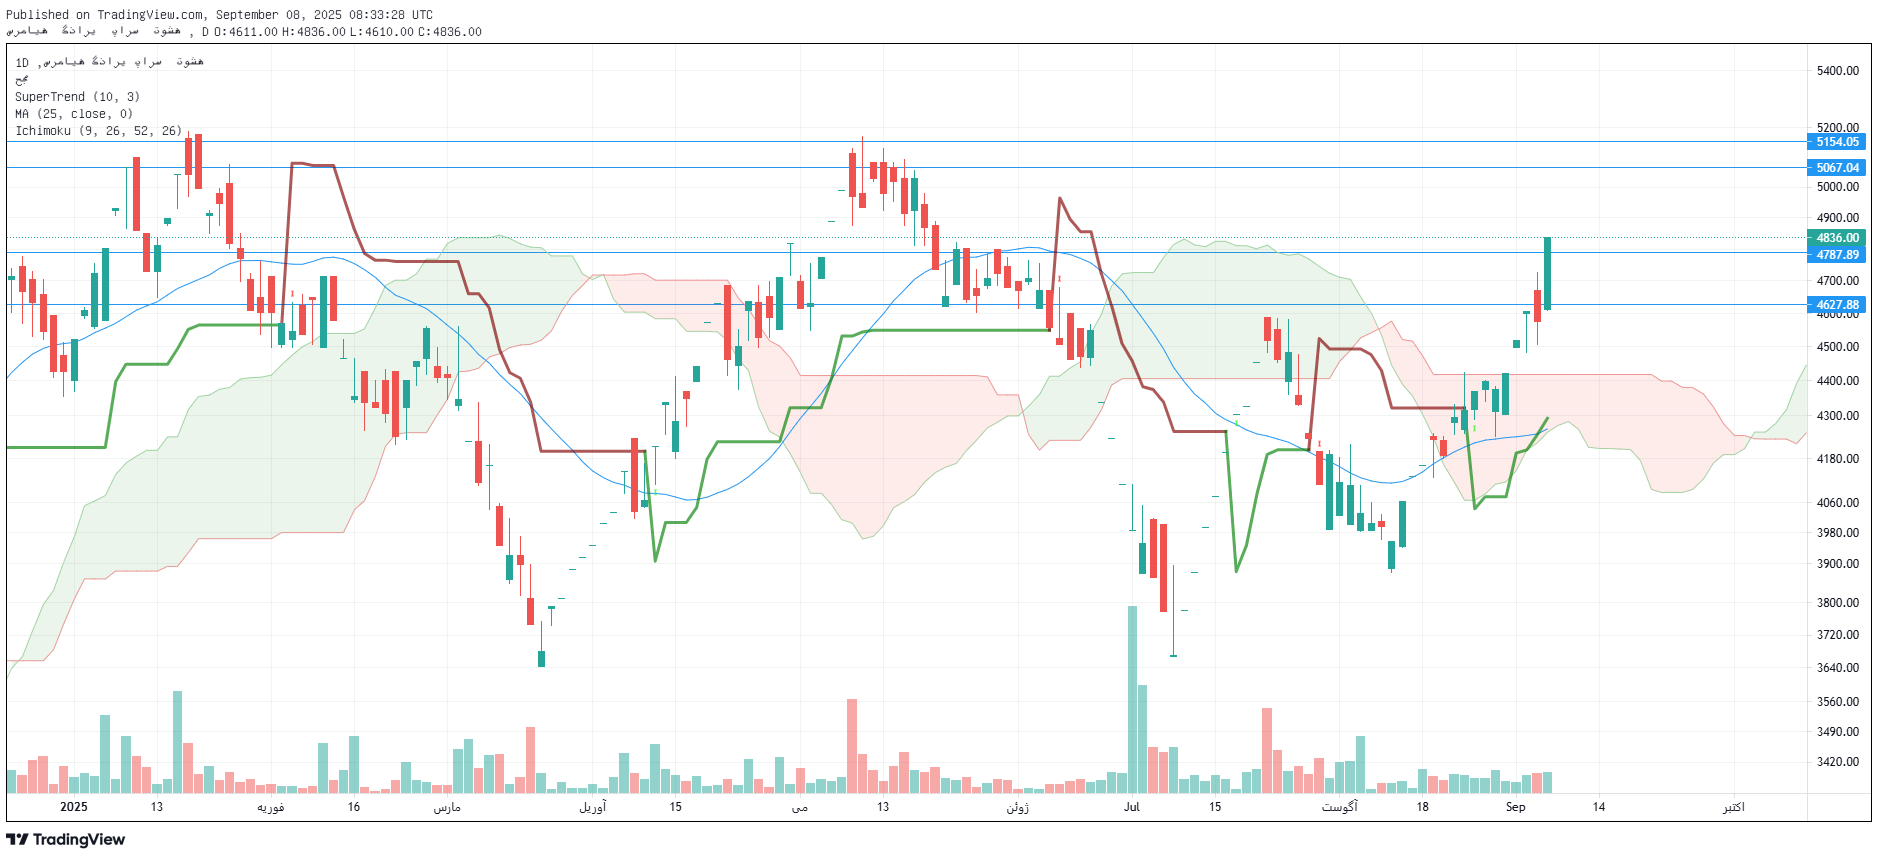Select the 4627.88 price line label
Viewport: 1878px width, 858px height.
(x=1837, y=305)
